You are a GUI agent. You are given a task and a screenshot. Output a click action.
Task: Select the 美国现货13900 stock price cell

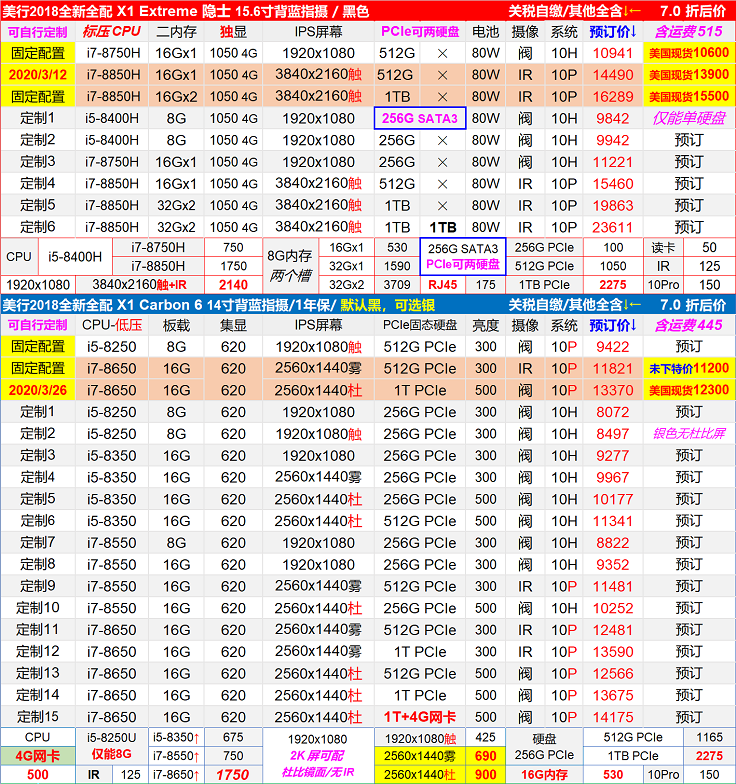pos(689,75)
